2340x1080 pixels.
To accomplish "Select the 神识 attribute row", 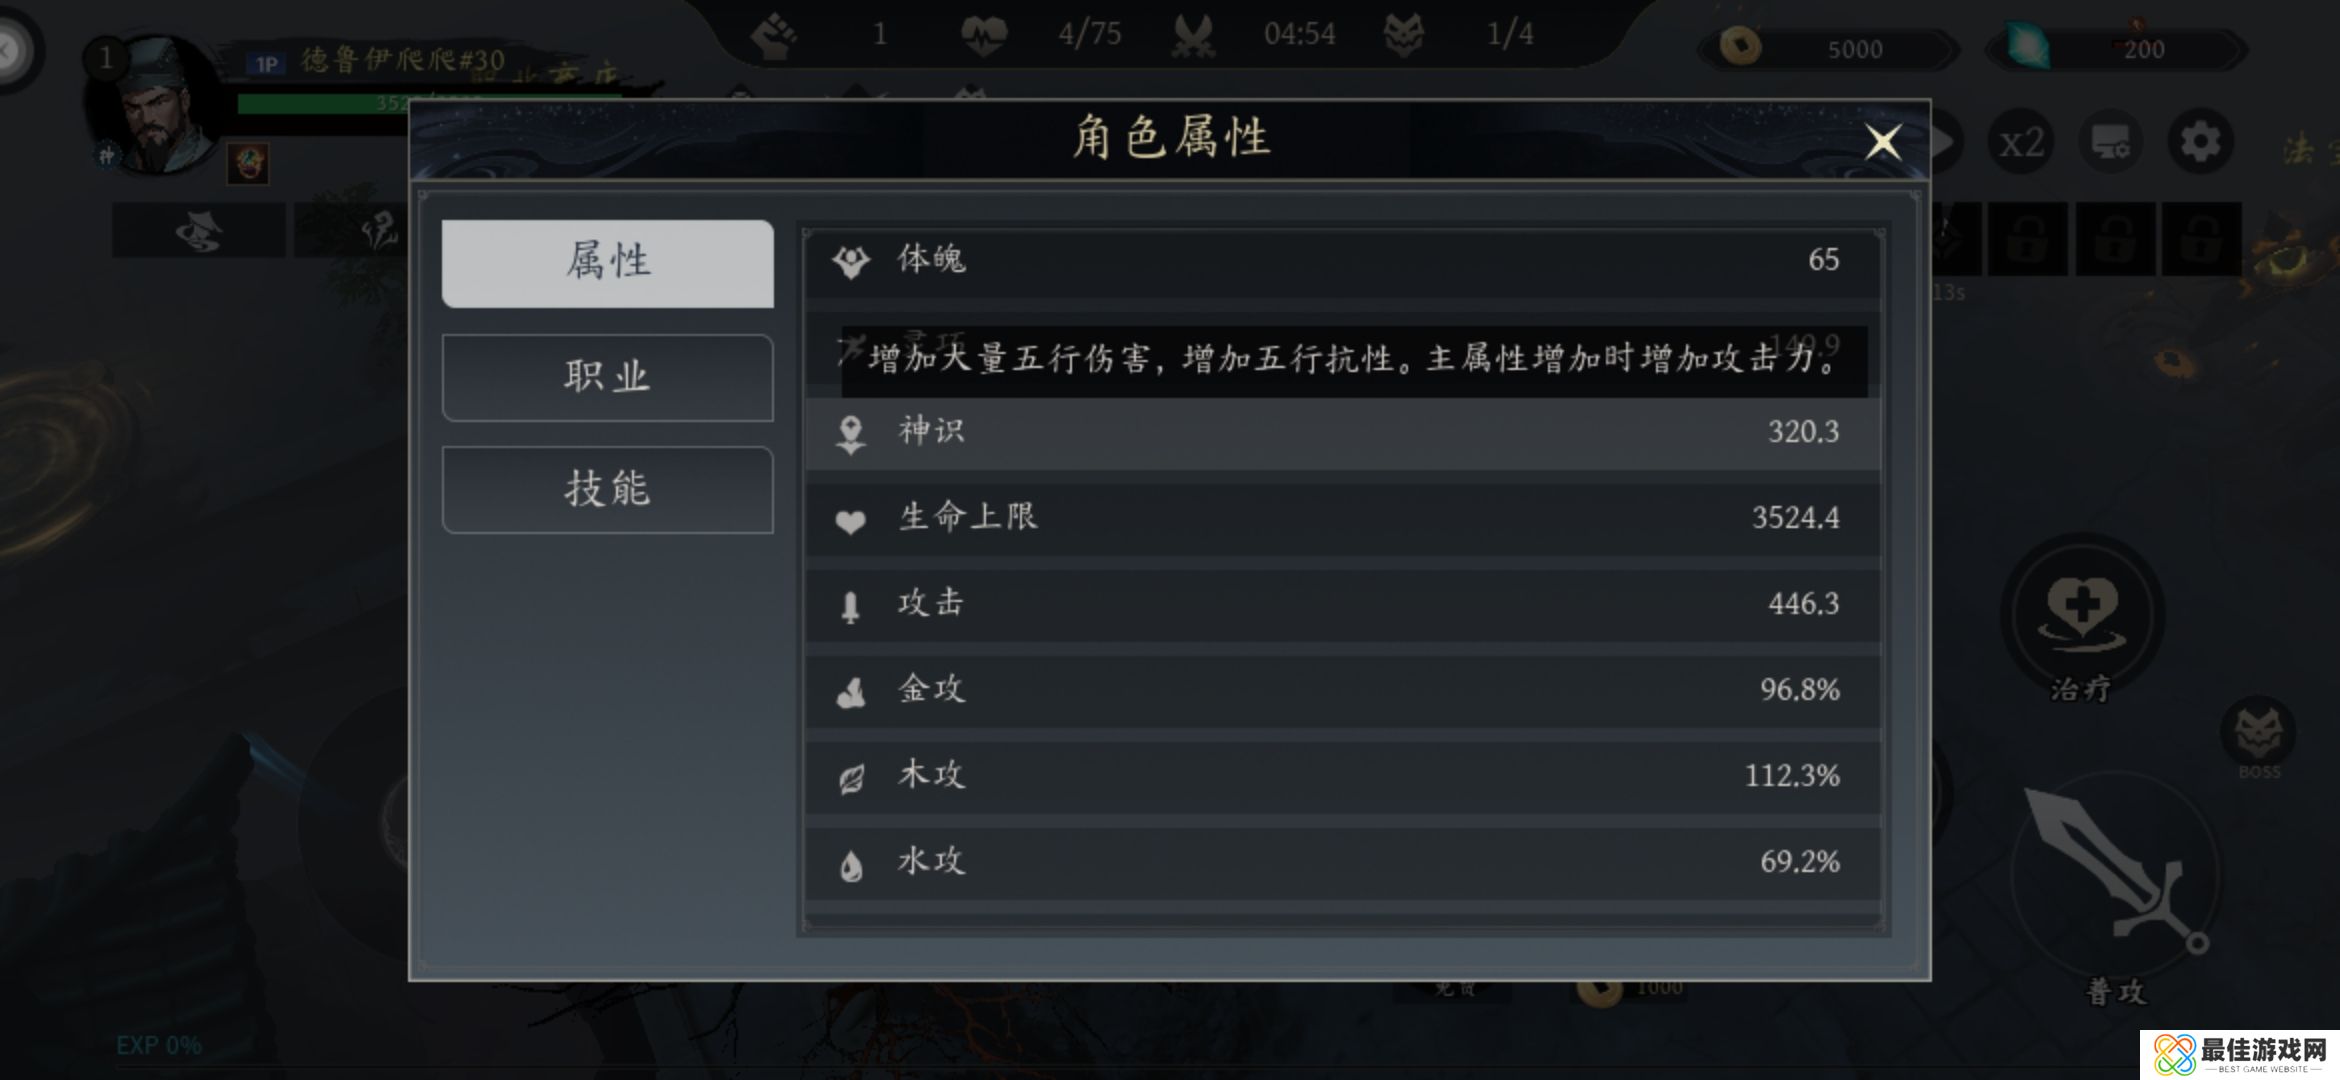I will 1342,432.
